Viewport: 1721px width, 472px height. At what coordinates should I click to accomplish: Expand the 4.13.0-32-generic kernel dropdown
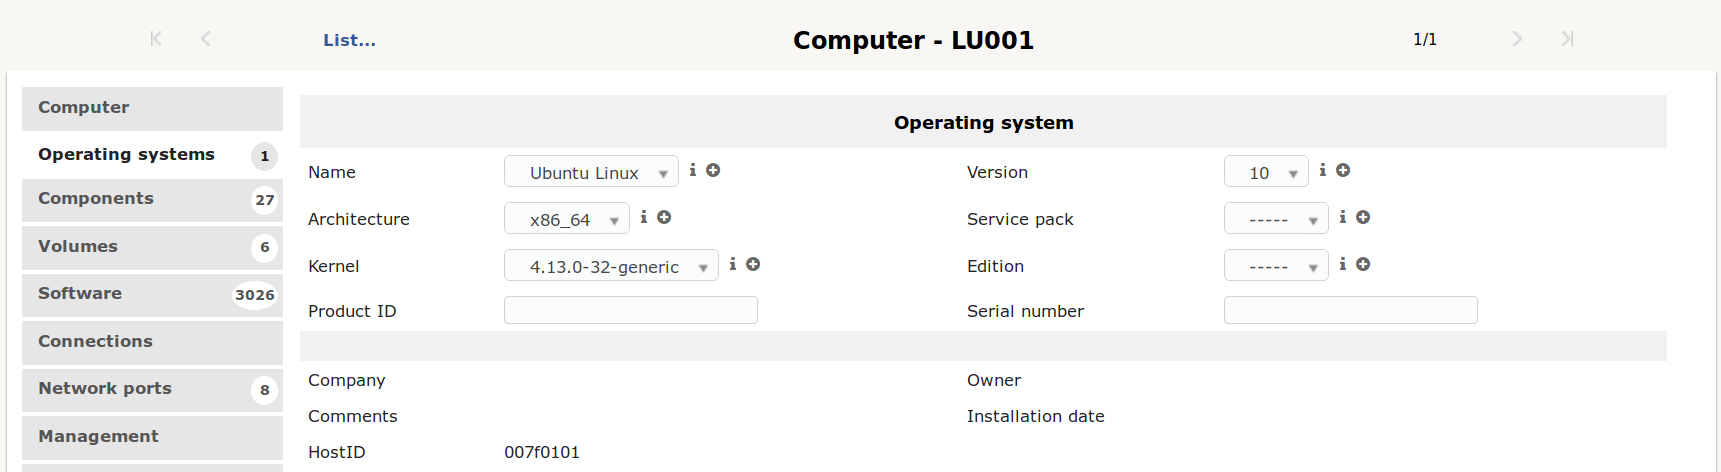[611, 266]
